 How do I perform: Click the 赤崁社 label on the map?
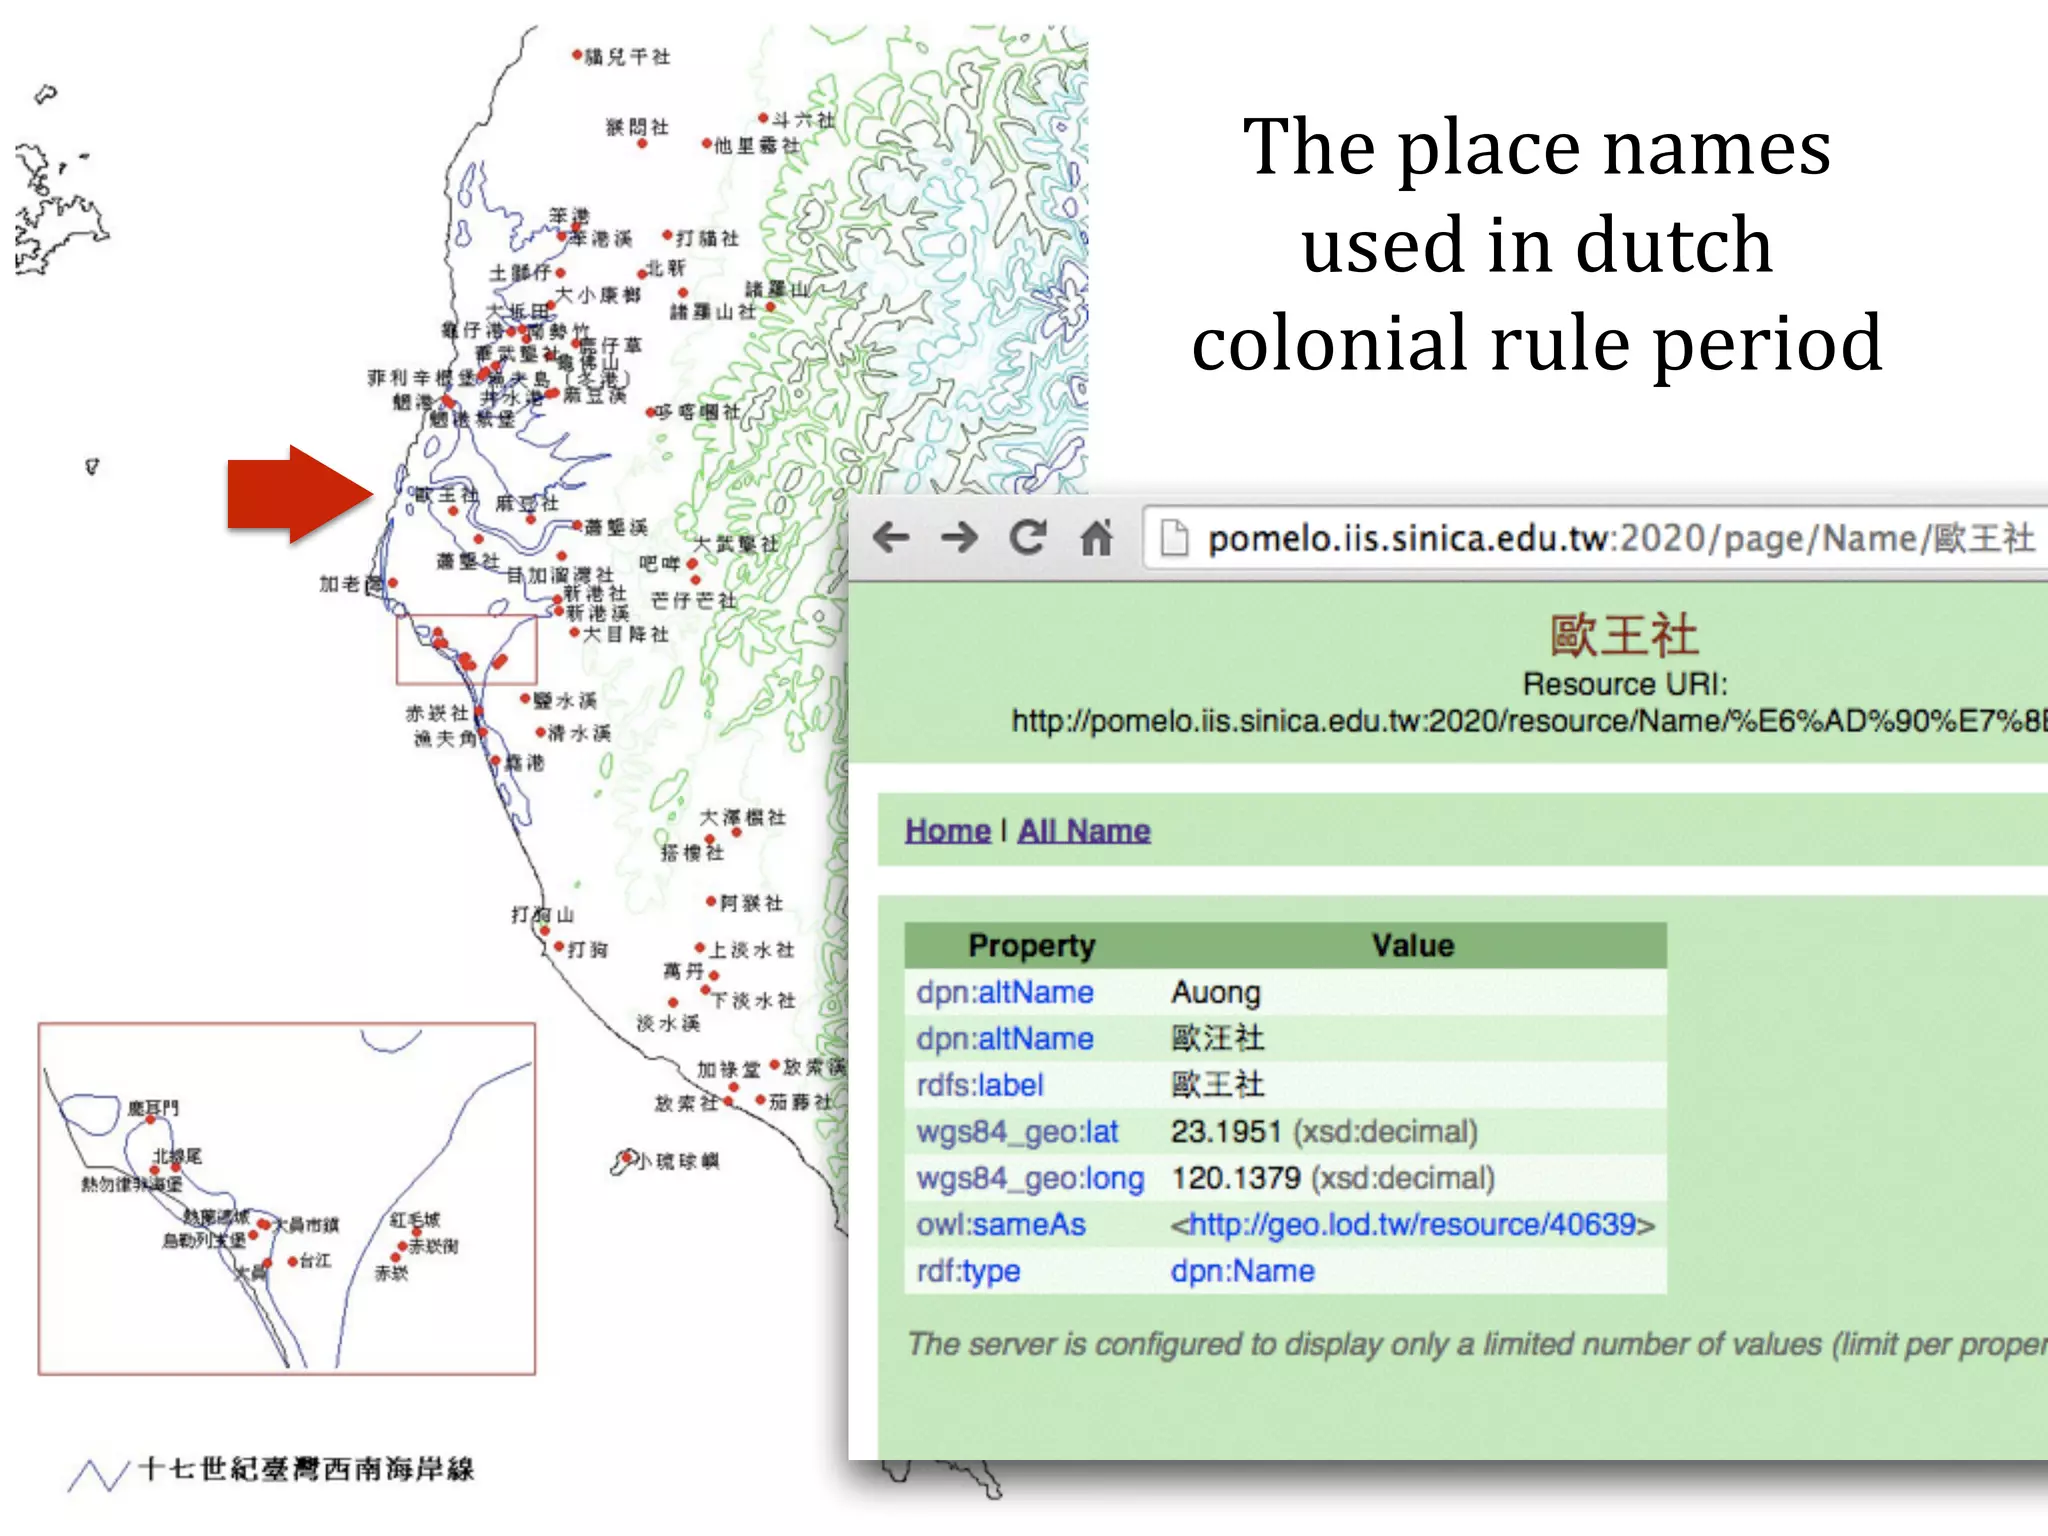point(437,713)
